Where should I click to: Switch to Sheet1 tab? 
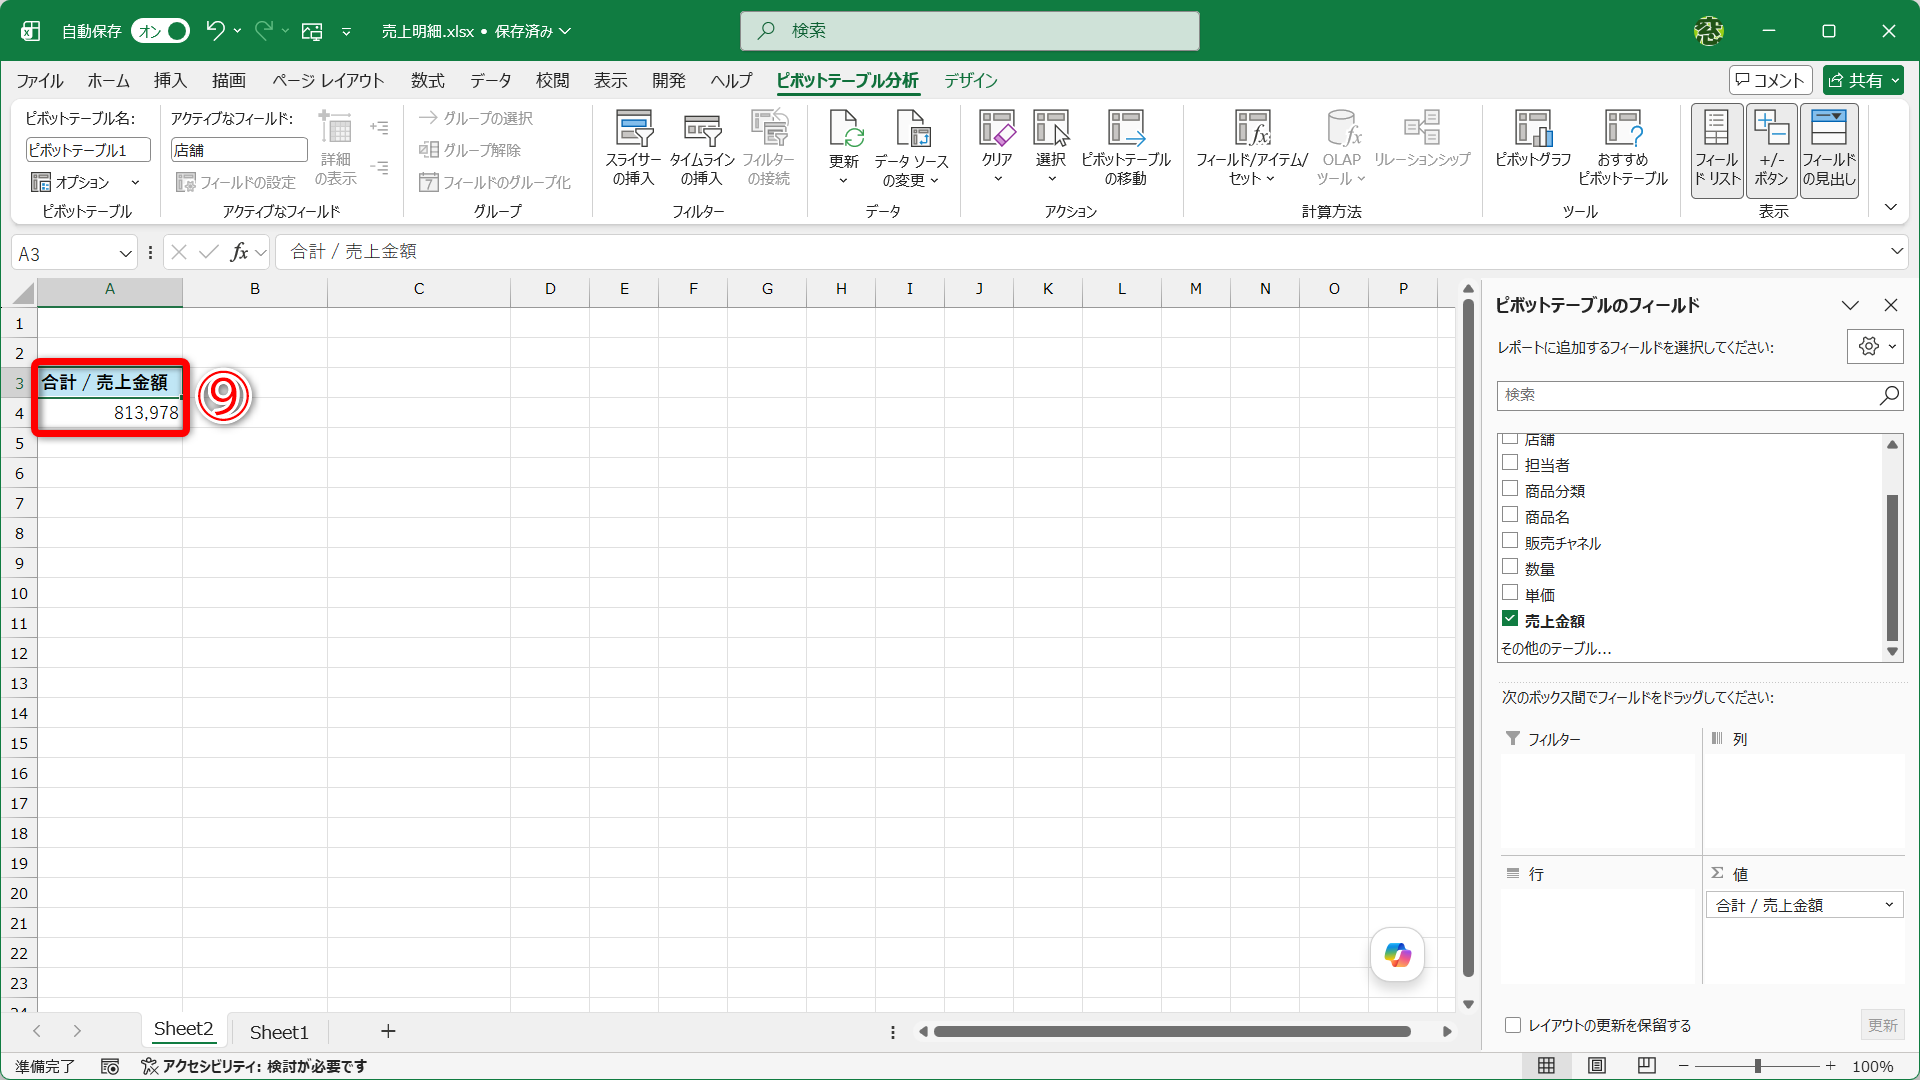[279, 1032]
